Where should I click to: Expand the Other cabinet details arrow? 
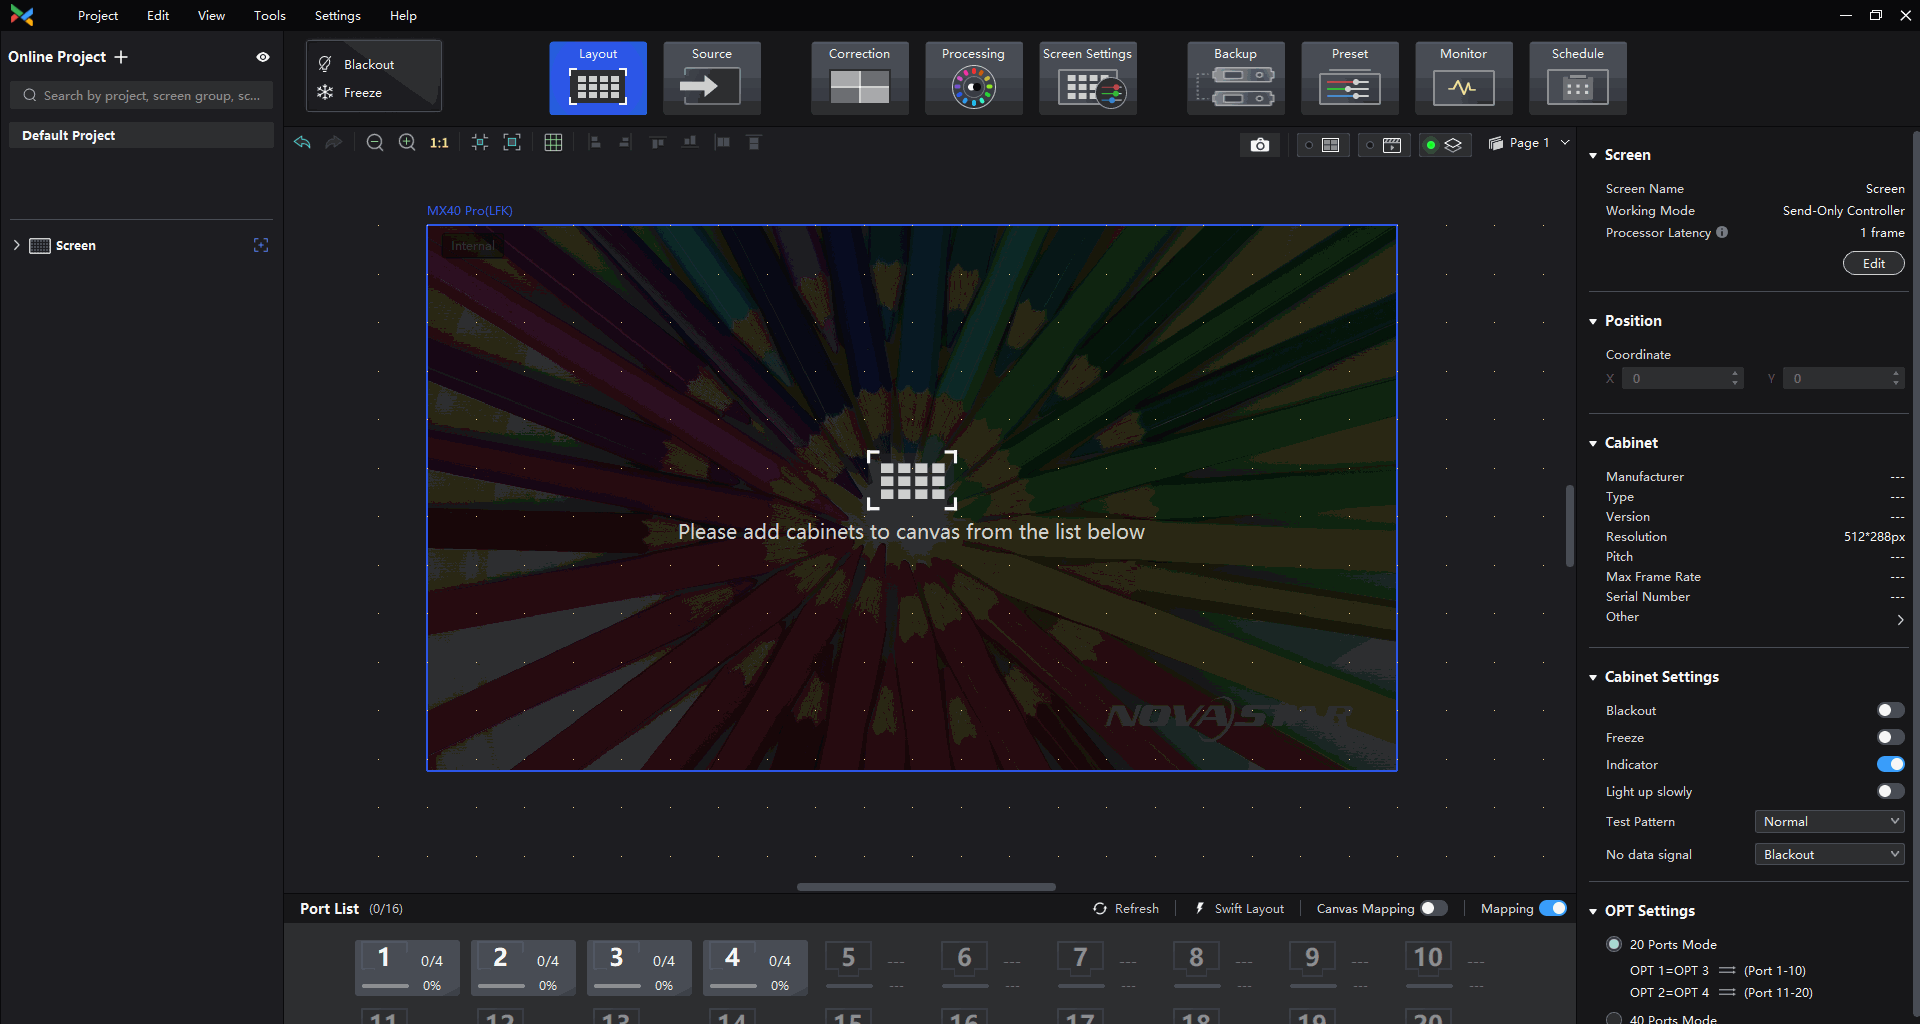(x=1900, y=619)
